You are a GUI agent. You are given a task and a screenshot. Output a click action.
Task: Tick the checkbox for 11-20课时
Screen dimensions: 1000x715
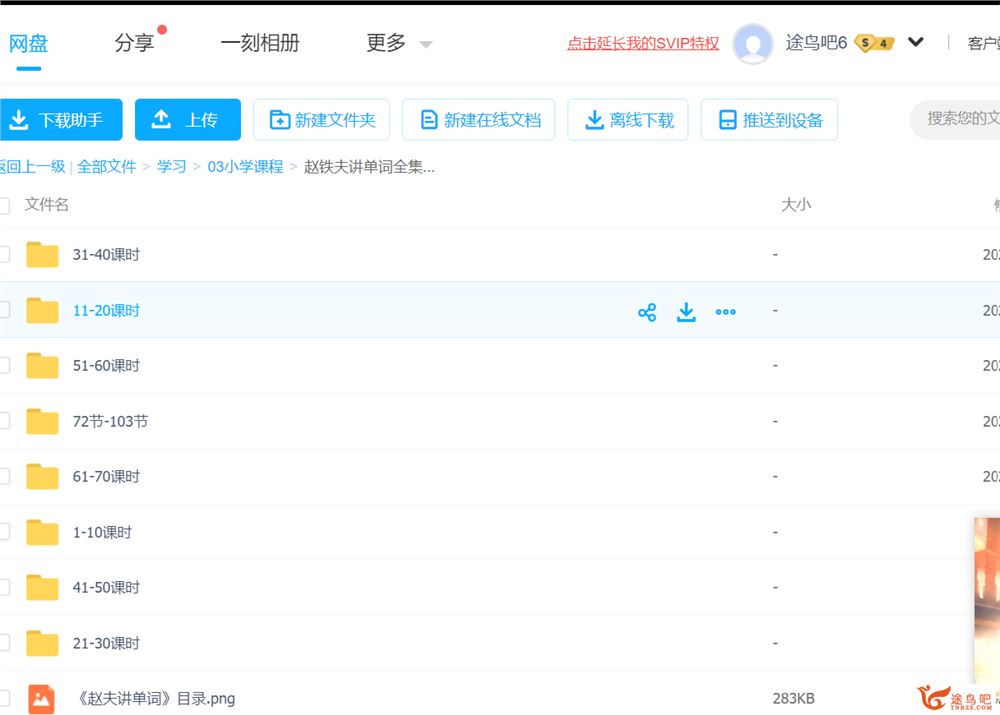click(x=4, y=311)
